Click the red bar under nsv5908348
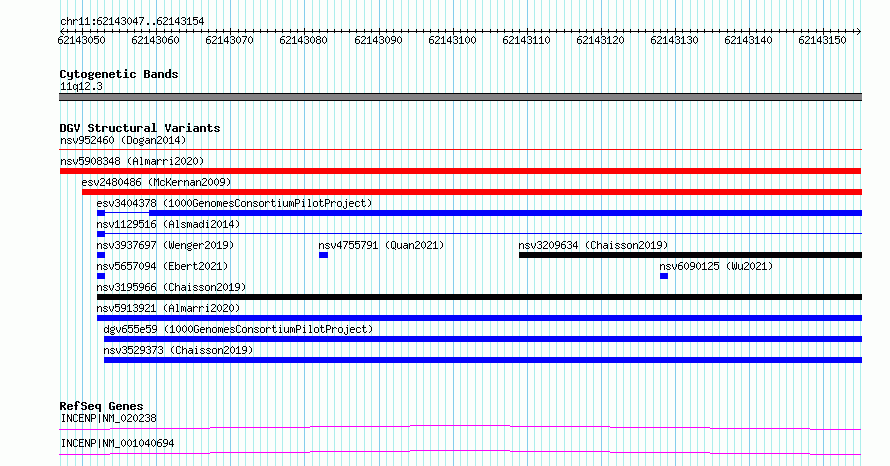890x466 pixels. (460, 171)
